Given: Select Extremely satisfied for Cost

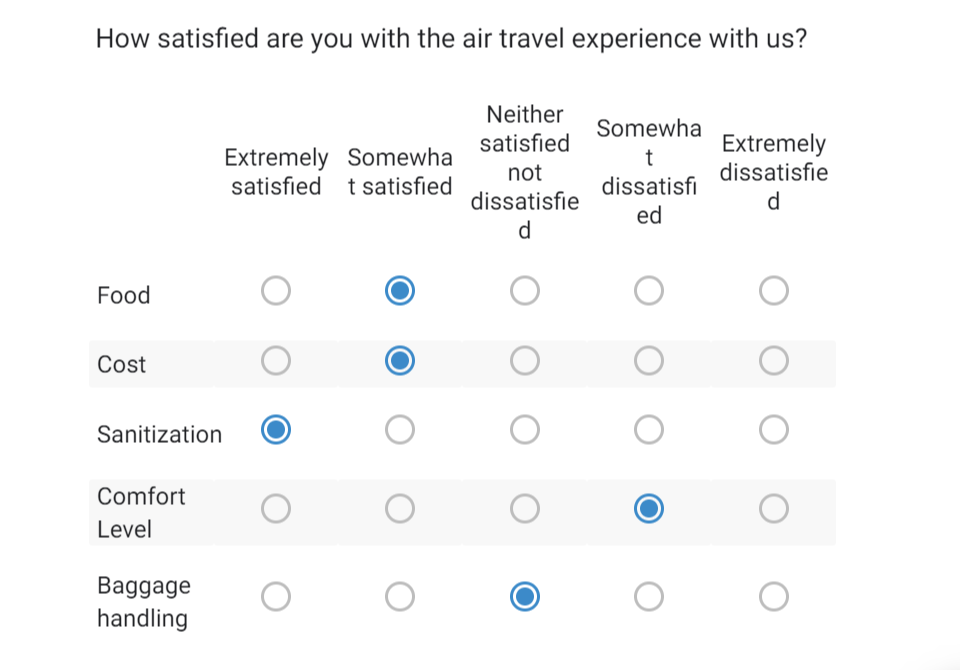Looking at the screenshot, I should coord(276,360).
